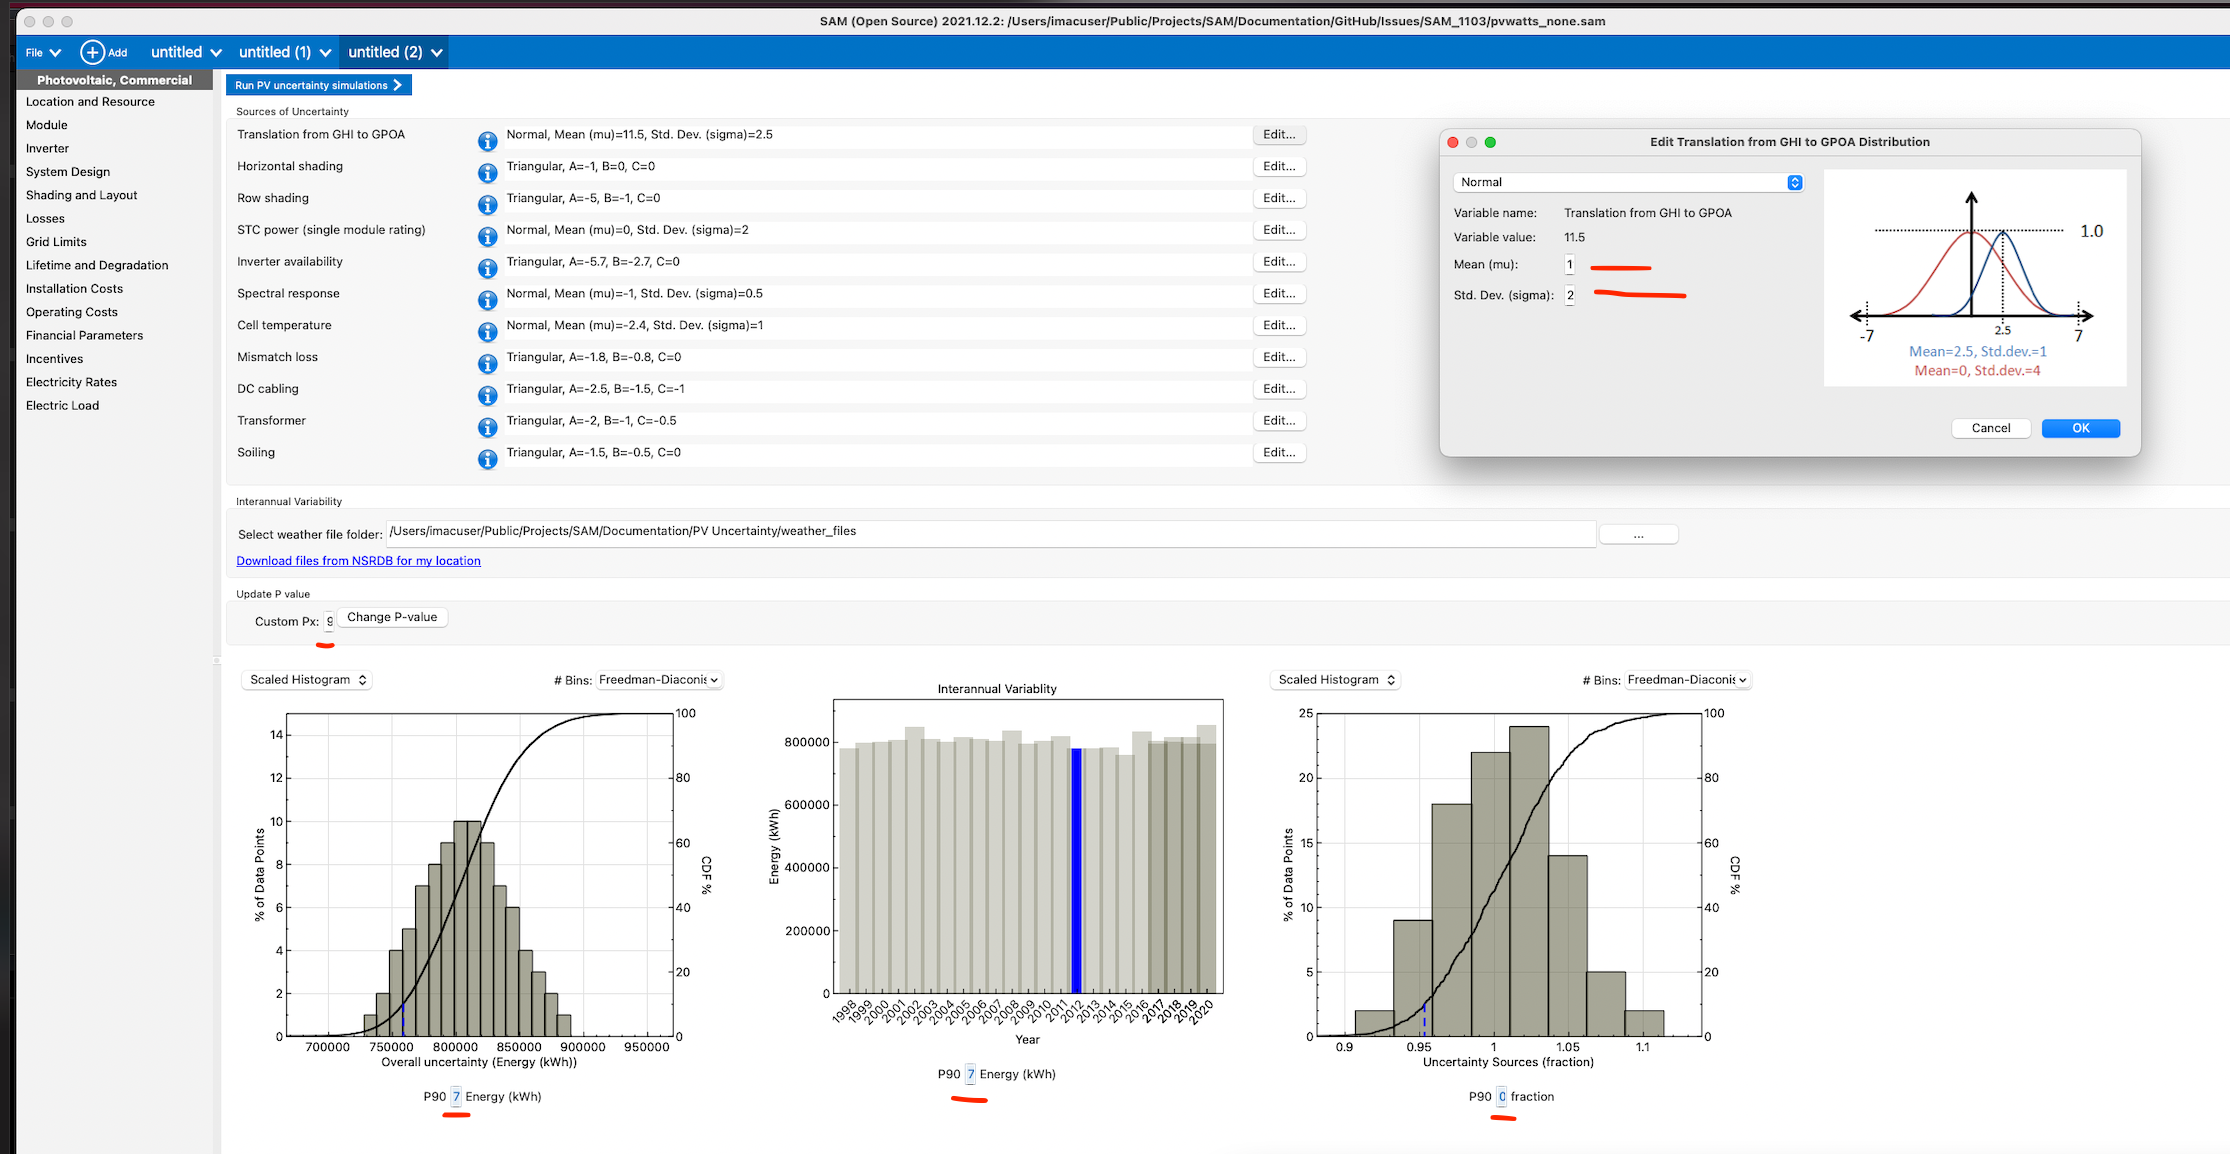
Task: Click info icon for Translation from GHI to GPOA
Action: click(x=487, y=141)
